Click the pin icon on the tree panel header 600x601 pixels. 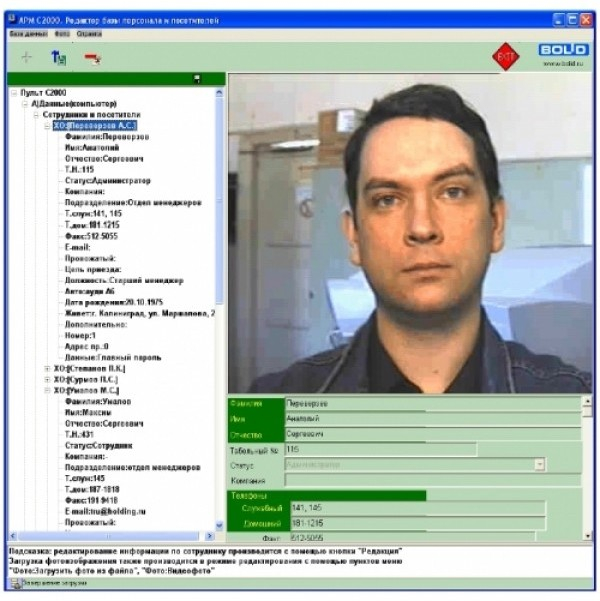pos(197,79)
